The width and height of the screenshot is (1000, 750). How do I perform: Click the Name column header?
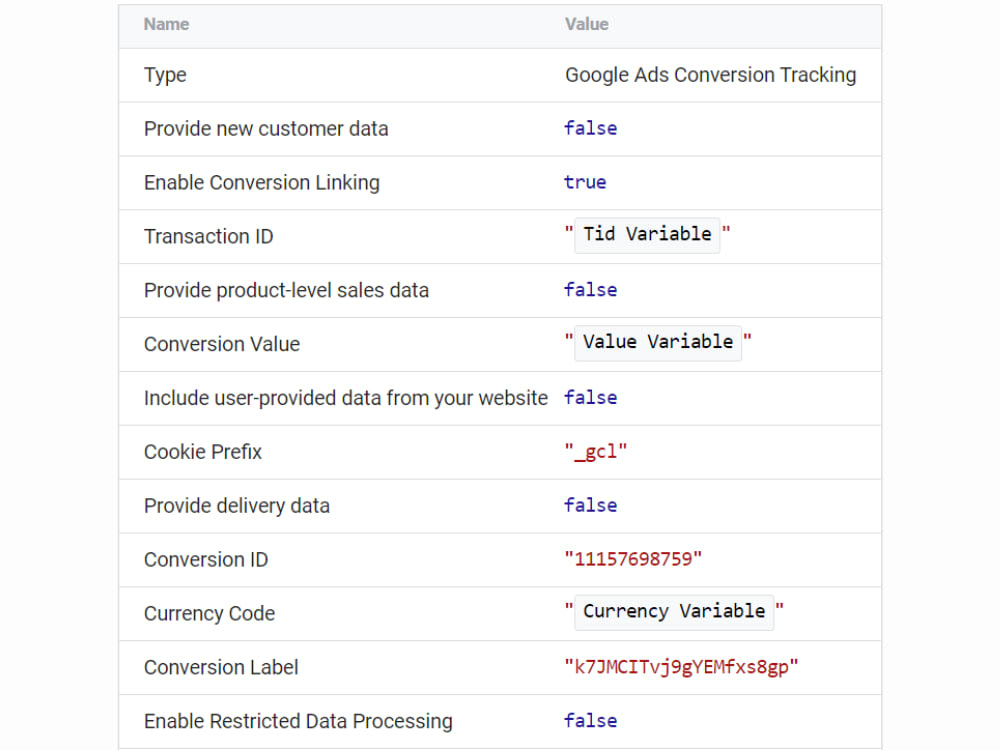coord(166,24)
